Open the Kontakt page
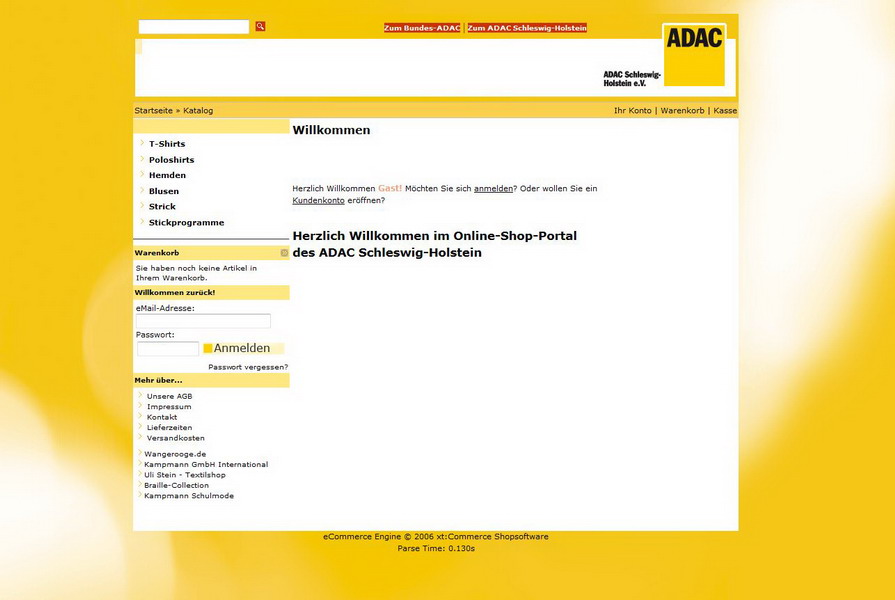The width and height of the screenshot is (895, 600). tap(162, 417)
